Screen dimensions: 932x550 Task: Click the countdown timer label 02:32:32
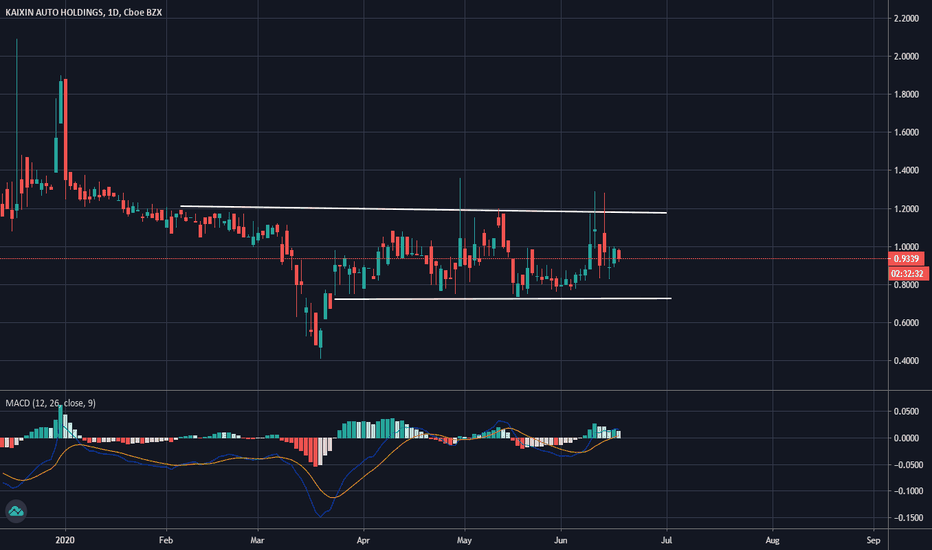tap(907, 274)
